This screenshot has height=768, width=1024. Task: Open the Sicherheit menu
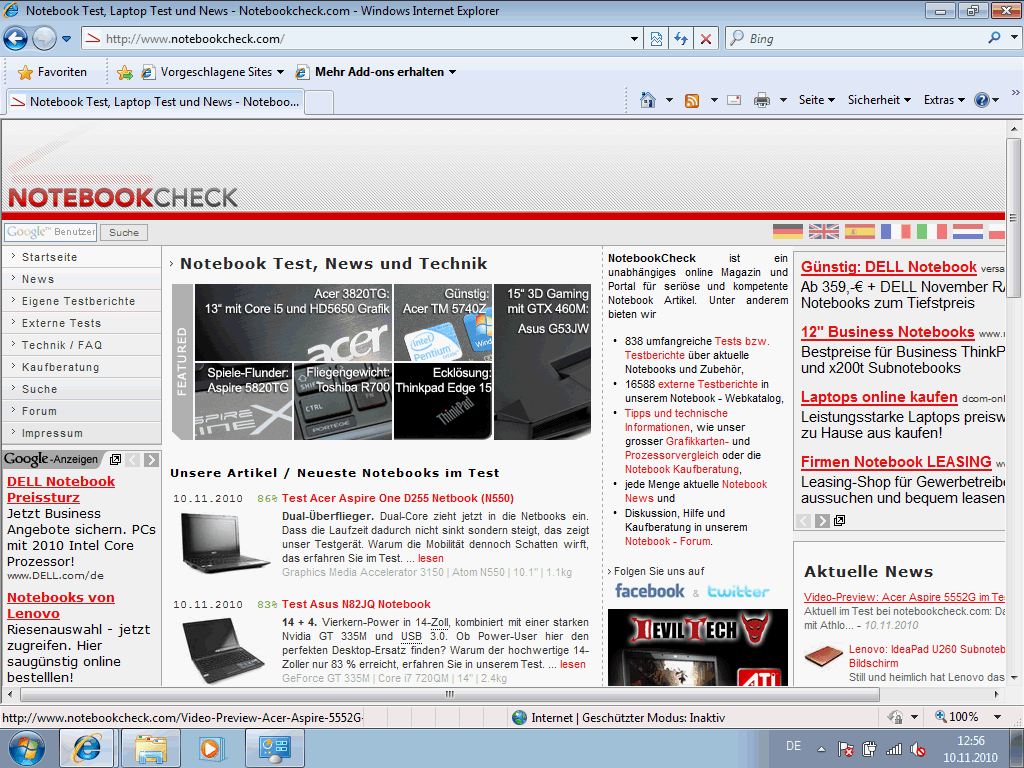click(879, 100)
